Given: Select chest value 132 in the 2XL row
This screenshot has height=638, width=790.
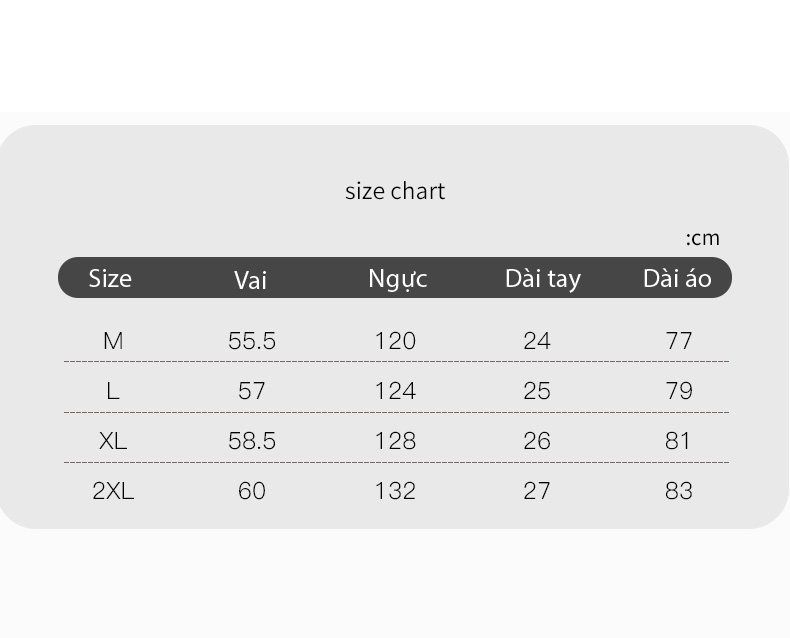Looking at the screenshot, I should tap(396, 491).
